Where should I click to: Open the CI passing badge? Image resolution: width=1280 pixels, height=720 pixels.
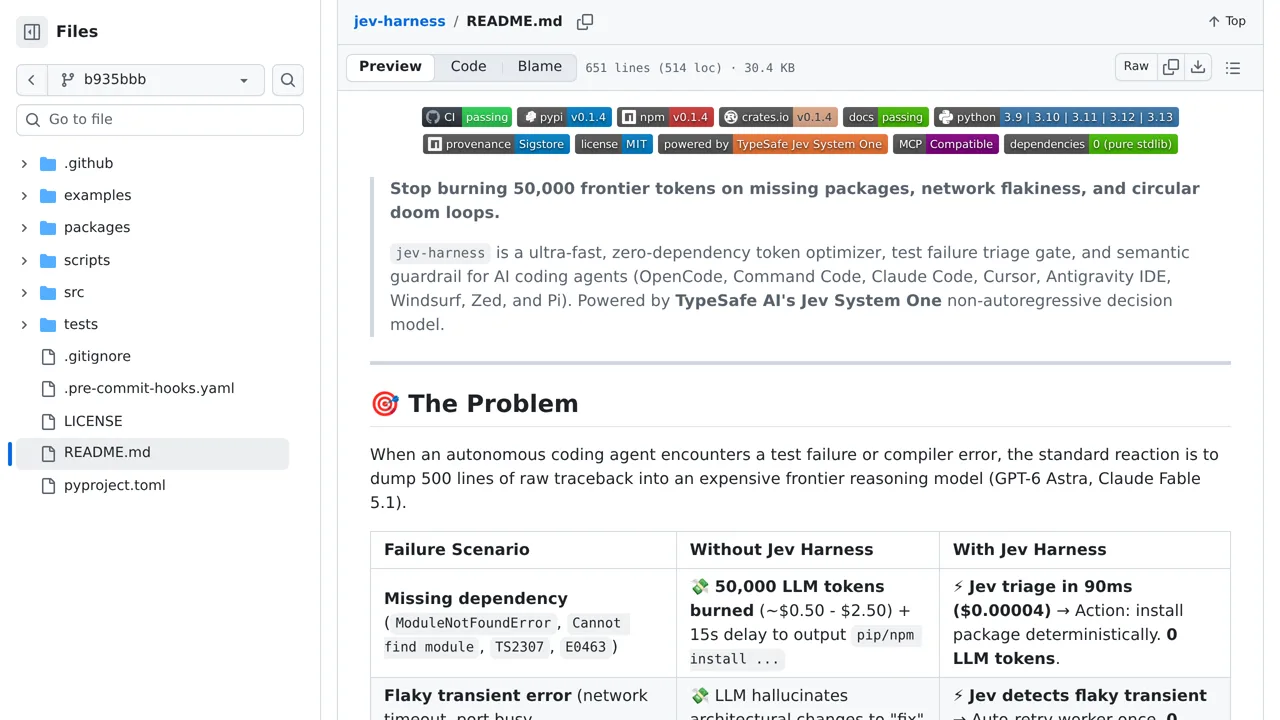coord(467,117)
